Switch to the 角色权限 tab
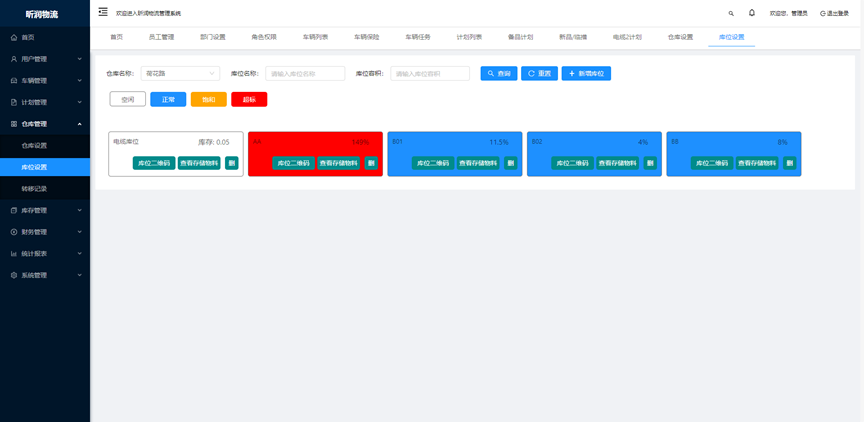864x422 pixels. [x=264, y=37]
